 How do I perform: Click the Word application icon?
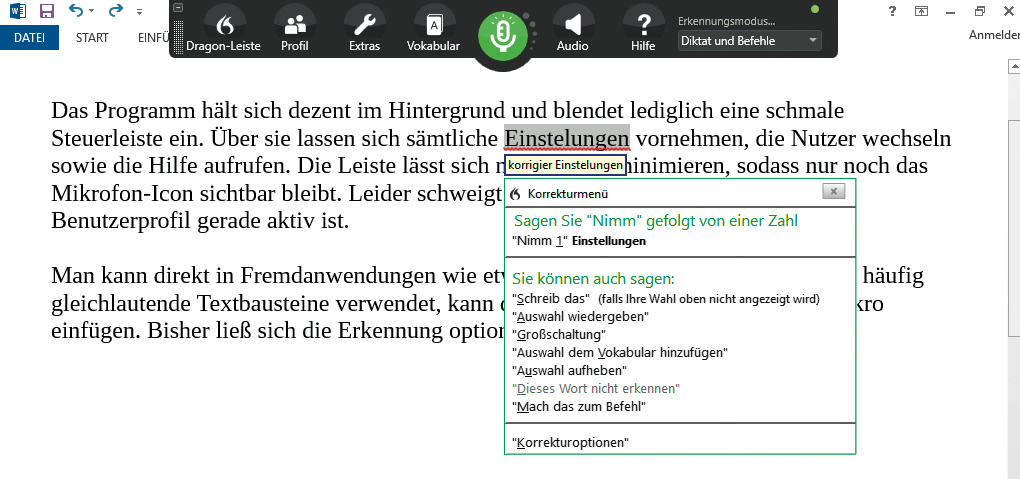(18, 10)
